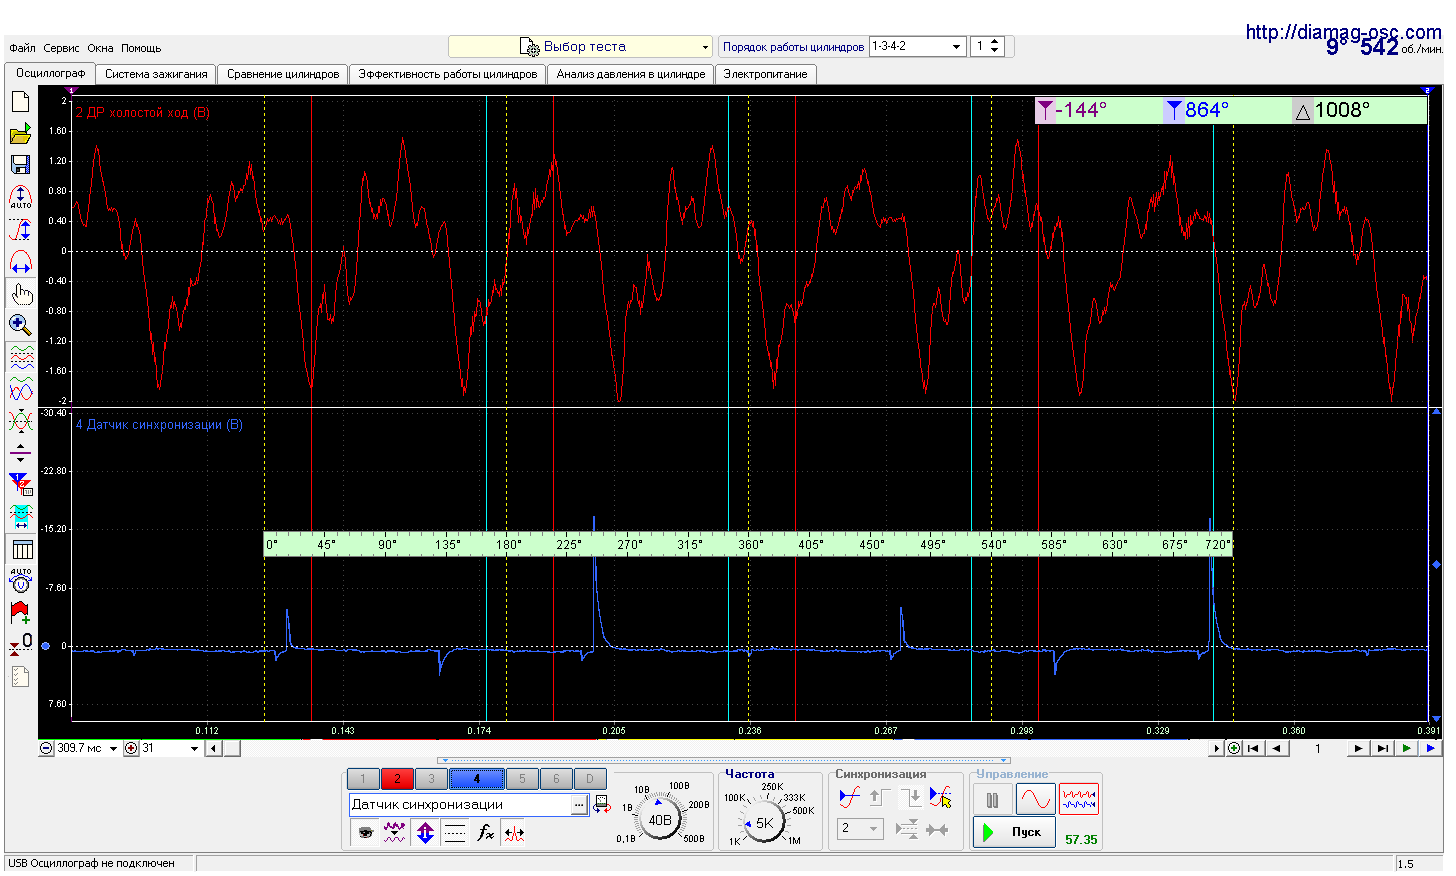Select the horizontal stretch waveform tool
The image size is (1456, 876).
click(20, 262)
